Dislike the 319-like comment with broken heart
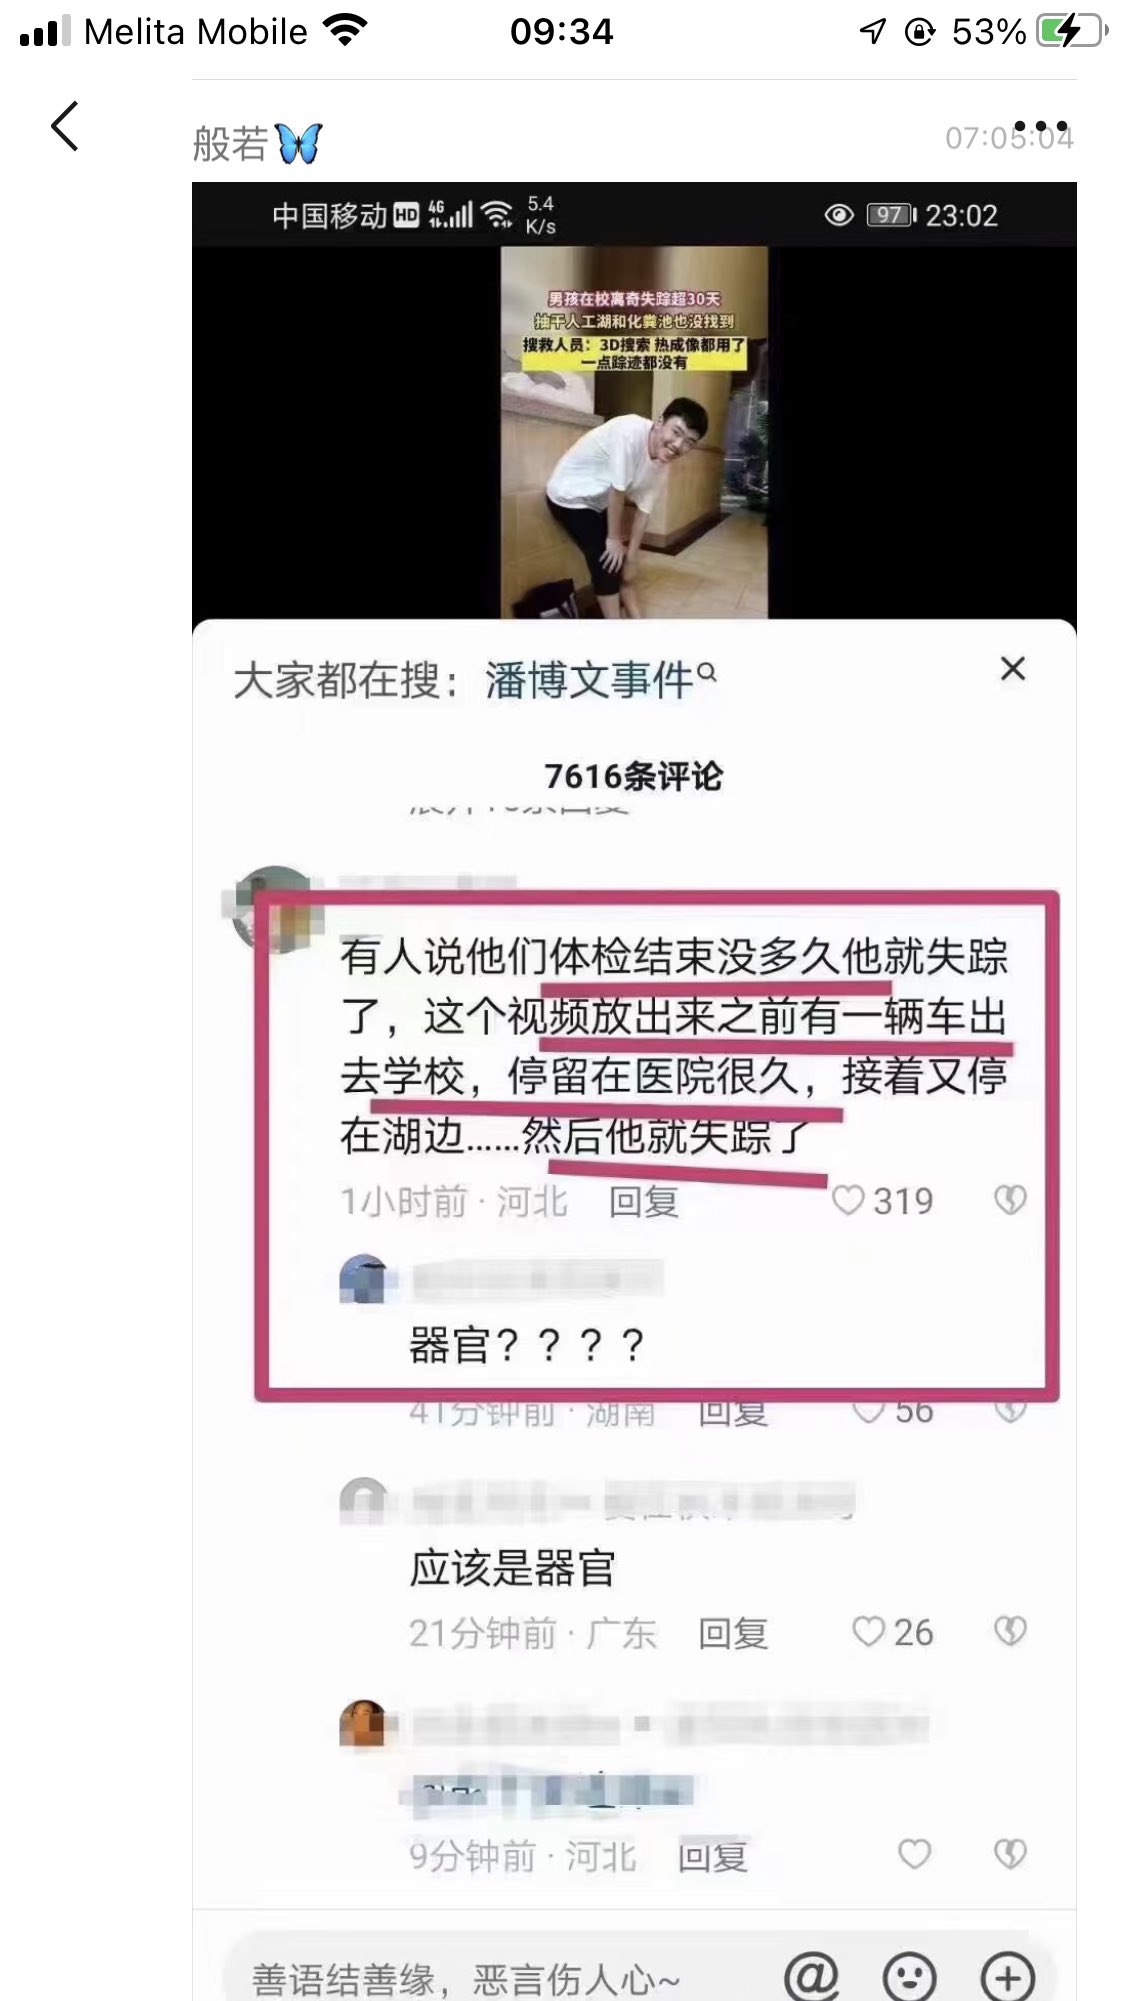Viewport: 1125px width, 2001px height. point(1010,1200)
